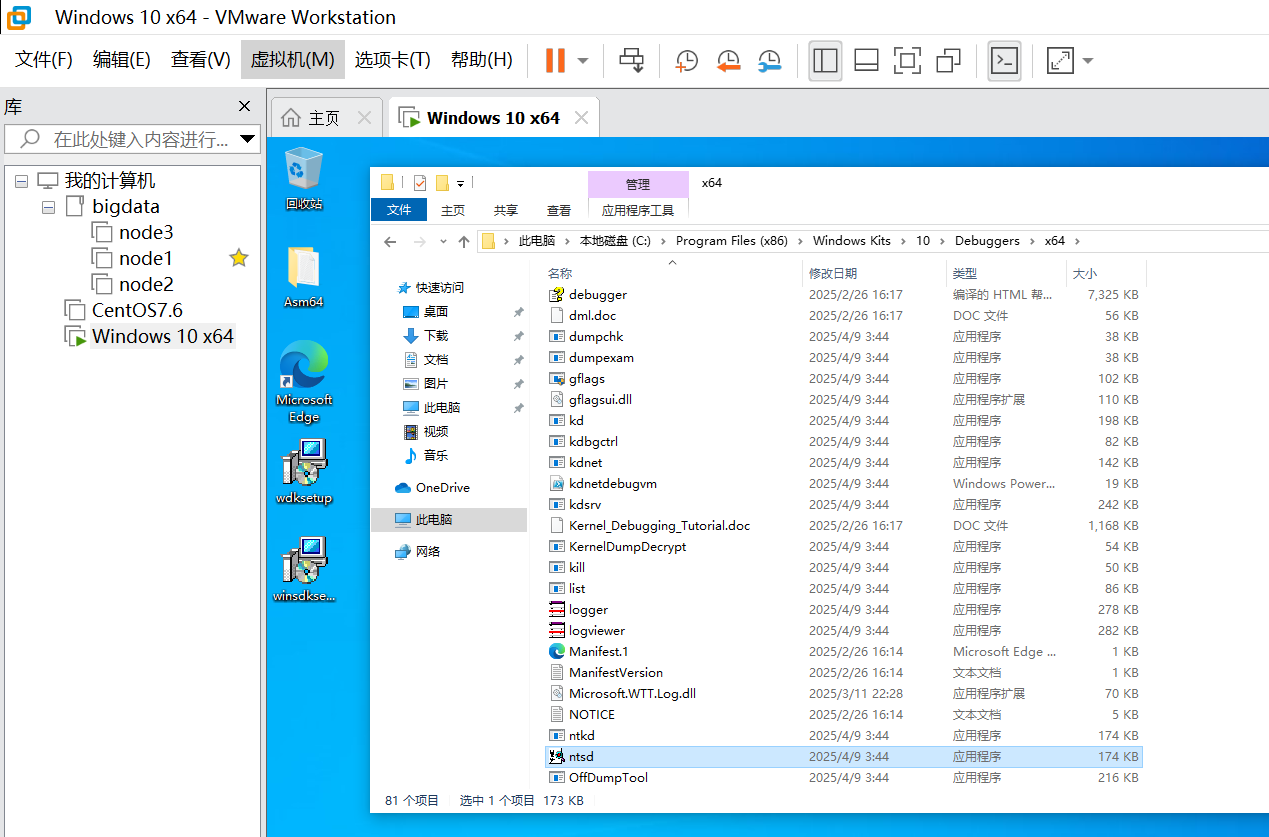Take a snapshot of this virtual machine
1269x837 pixels.
pos(687,60)
